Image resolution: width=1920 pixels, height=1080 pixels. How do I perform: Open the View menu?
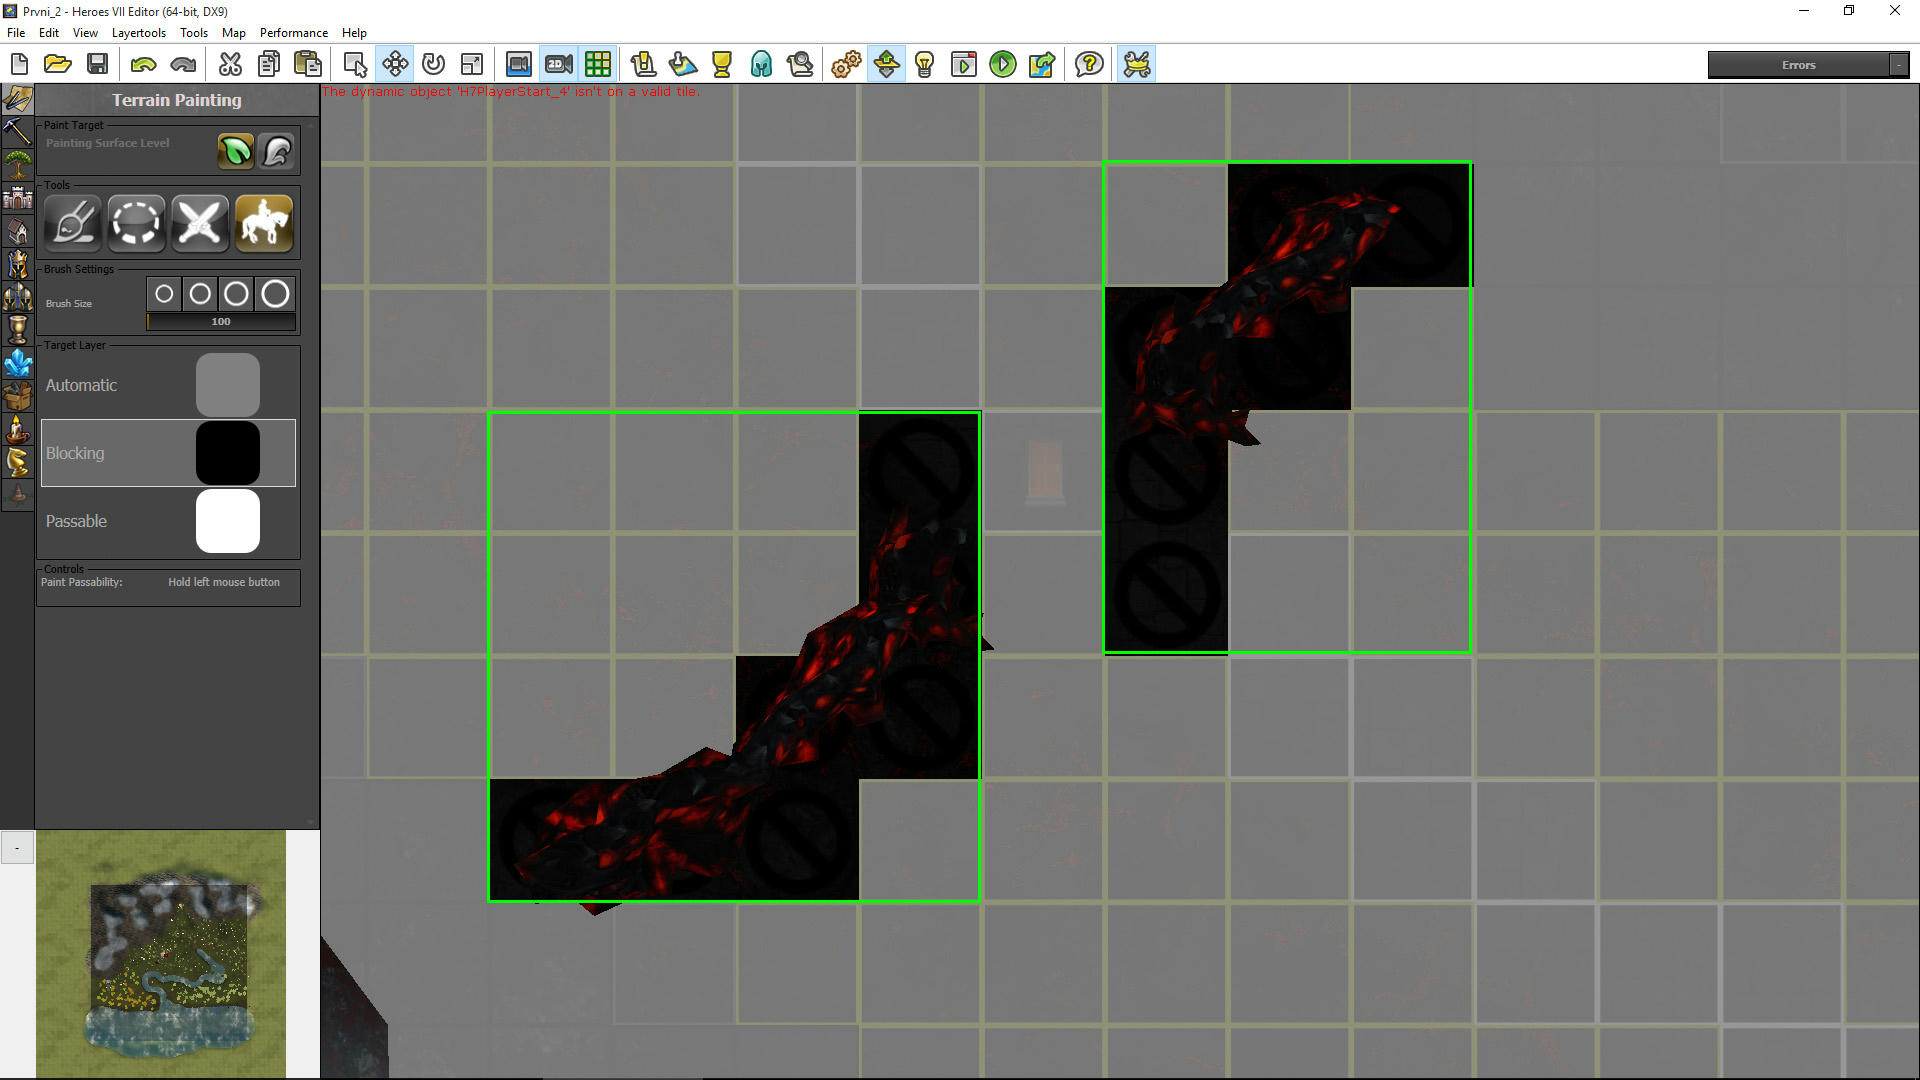86,33
